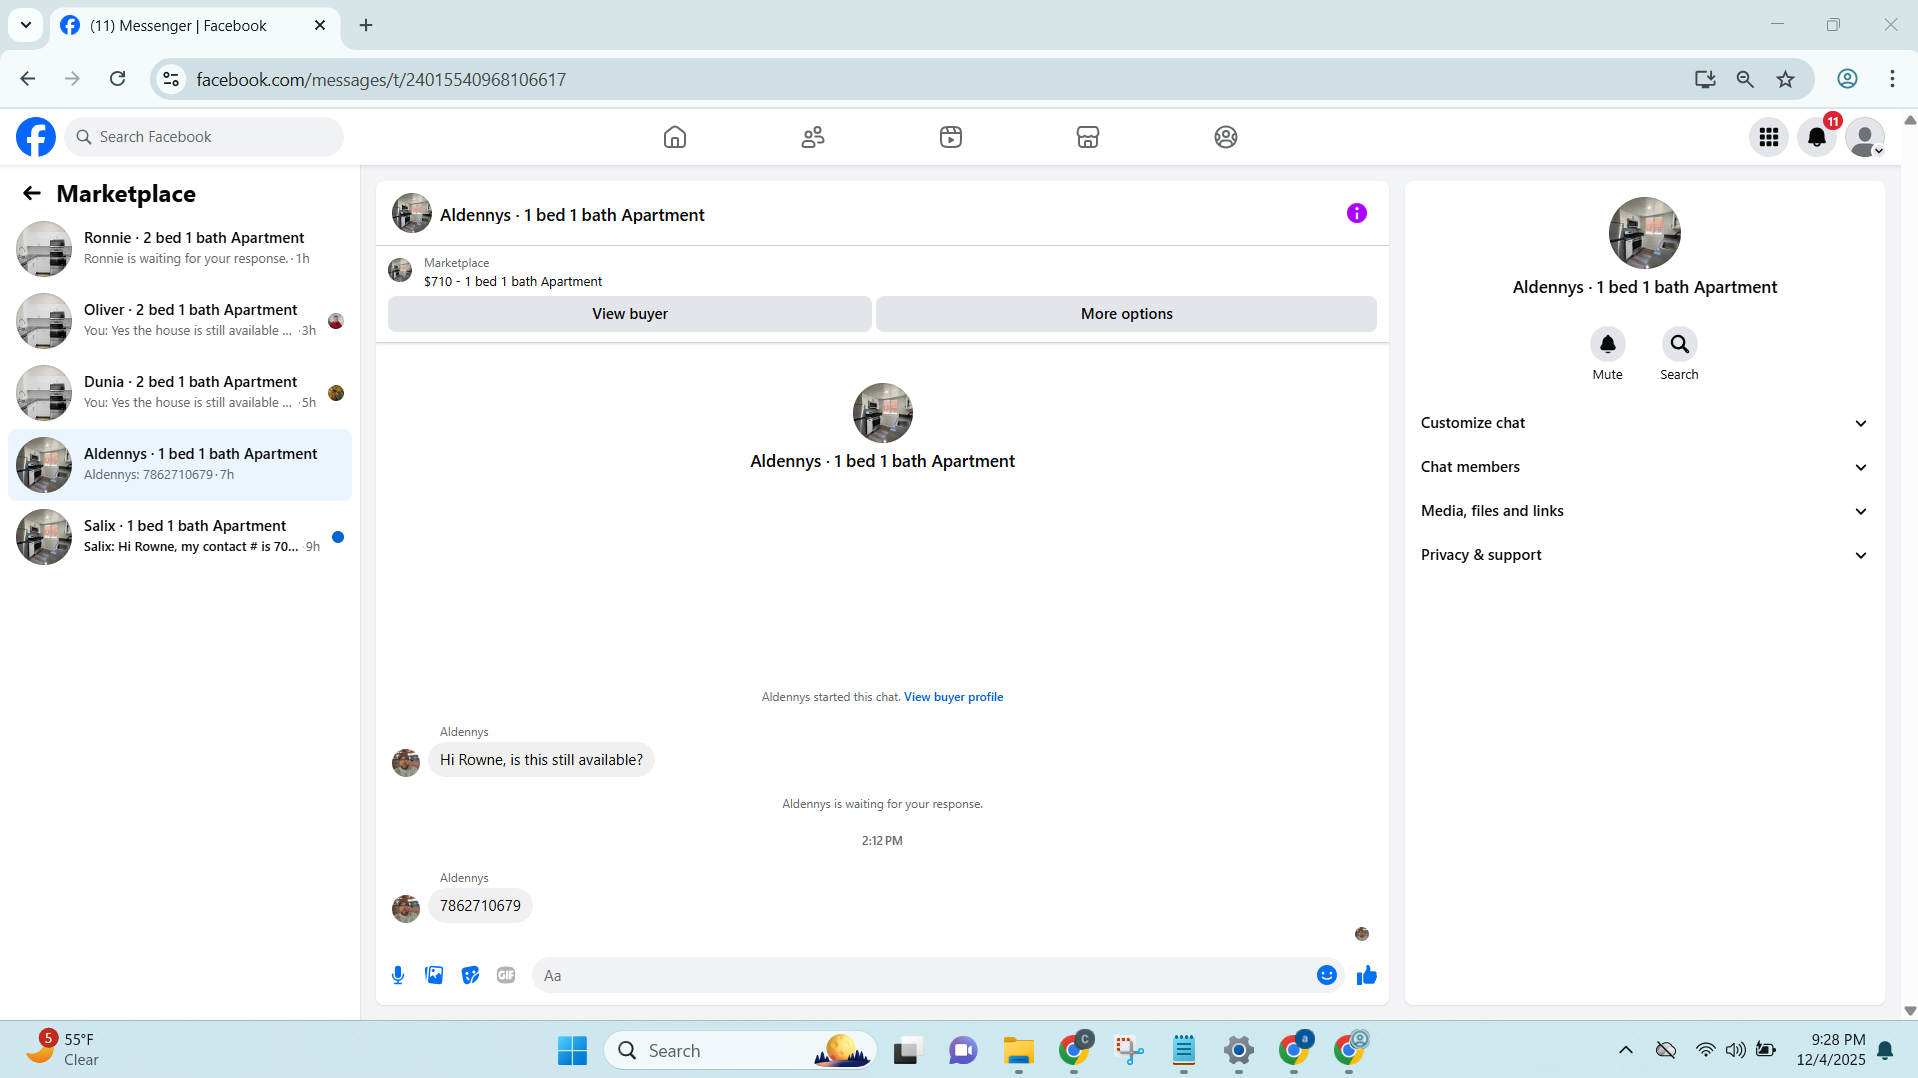
Task: Open Settings gear on the taskbar
Action: coord(1239,1050)
